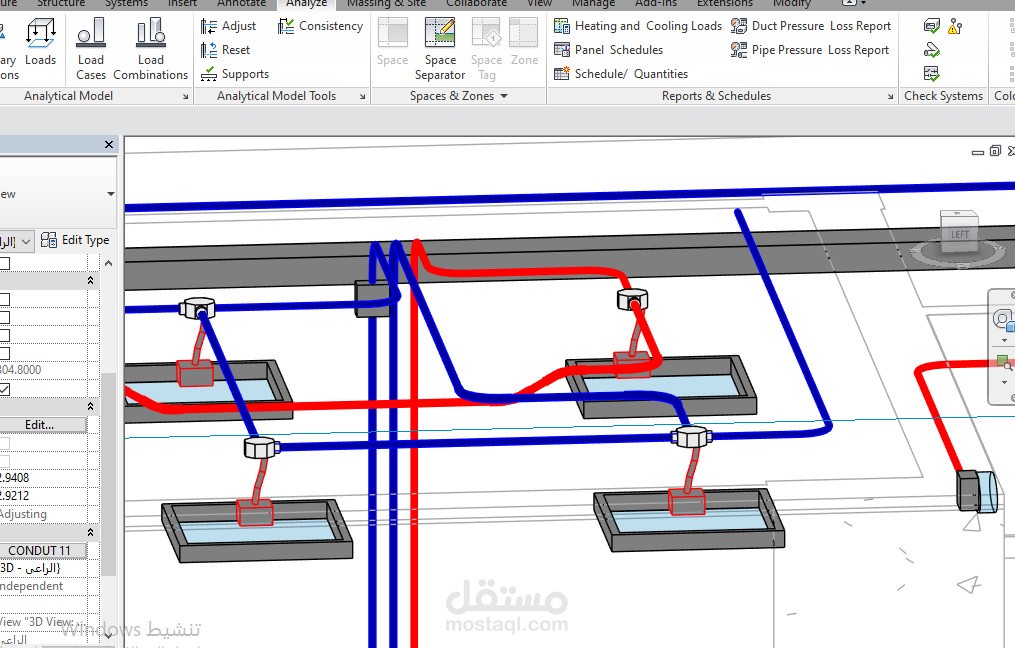Open the steering wheel navigation tool
Image resolution: width=1015 pixels, height=648 pixels.
[1003, 319]
